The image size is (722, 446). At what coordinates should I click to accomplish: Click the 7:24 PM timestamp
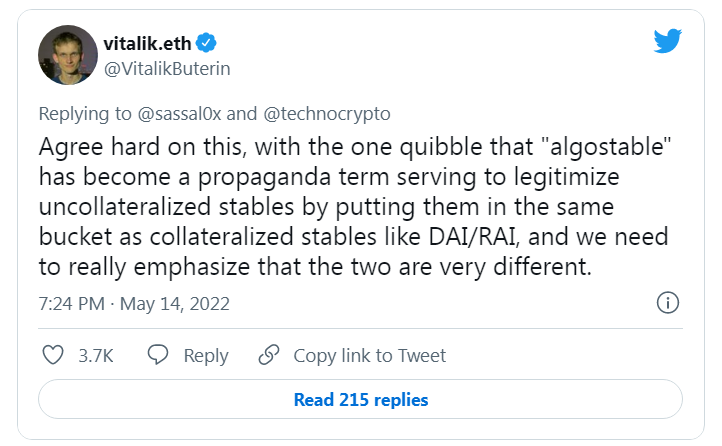[71, 303]
